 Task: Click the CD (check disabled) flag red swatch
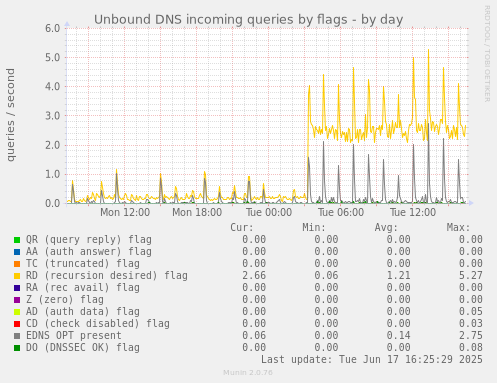pyautogui.click(x=17, y=324)
